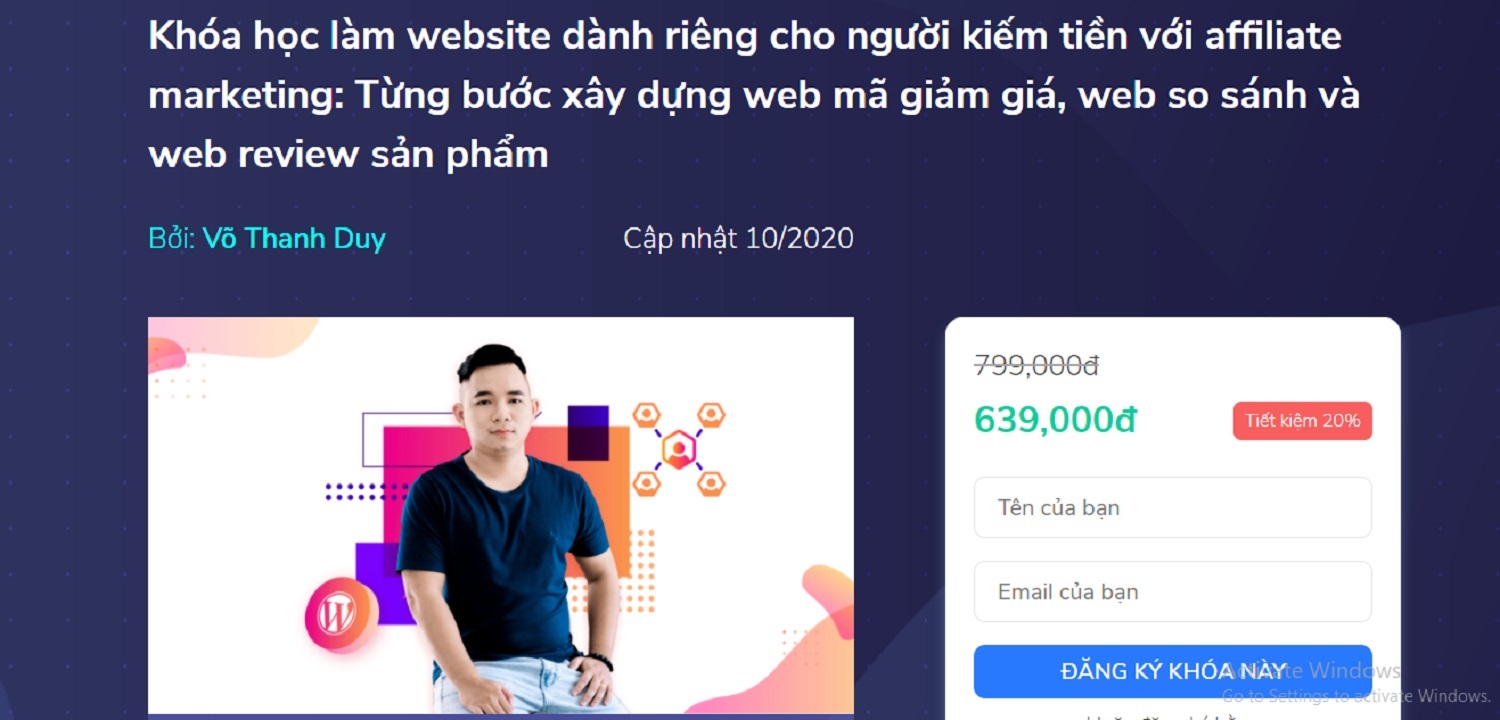Click the Tiết kiệm 20% badge

(1302, 421)
